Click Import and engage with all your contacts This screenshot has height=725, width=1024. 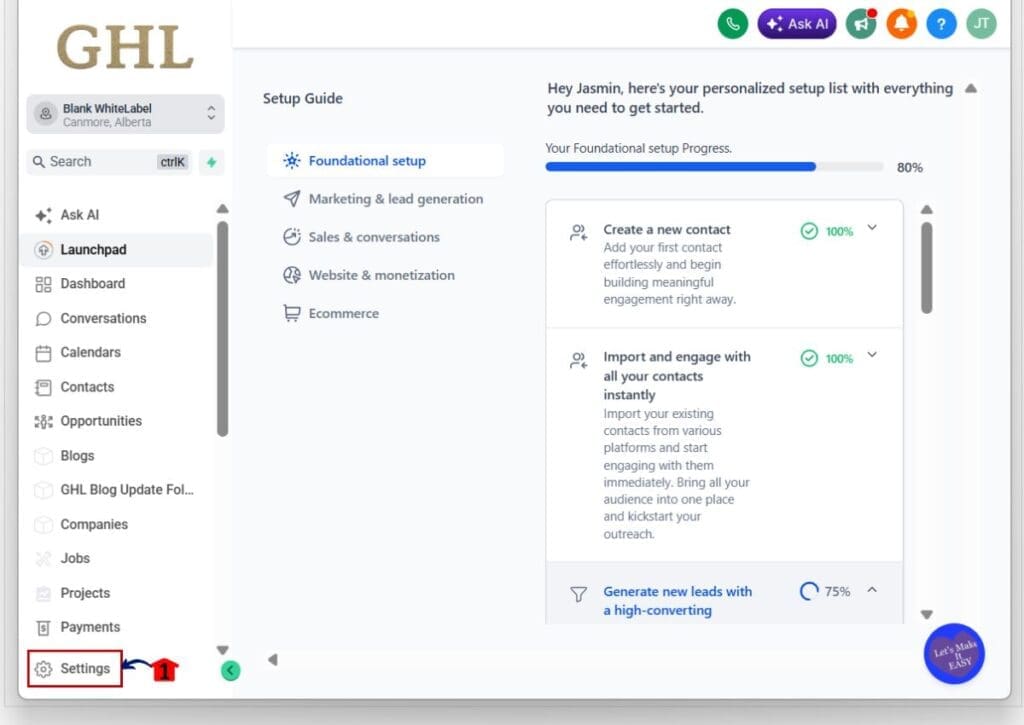(x=677, y=376)
